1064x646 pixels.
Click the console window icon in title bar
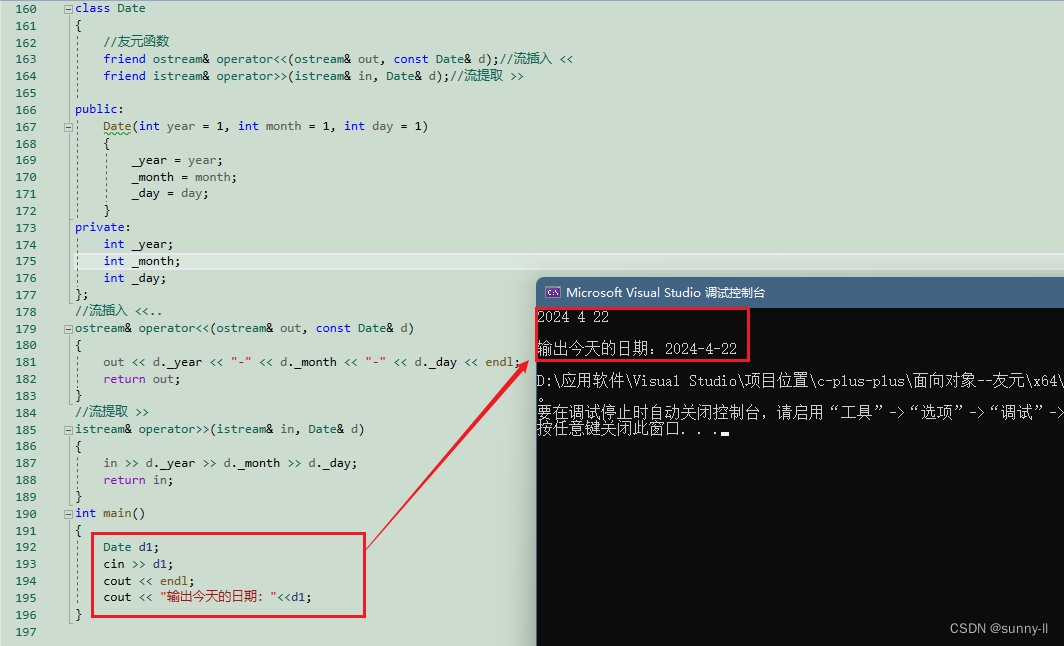(x=553, y=292)
